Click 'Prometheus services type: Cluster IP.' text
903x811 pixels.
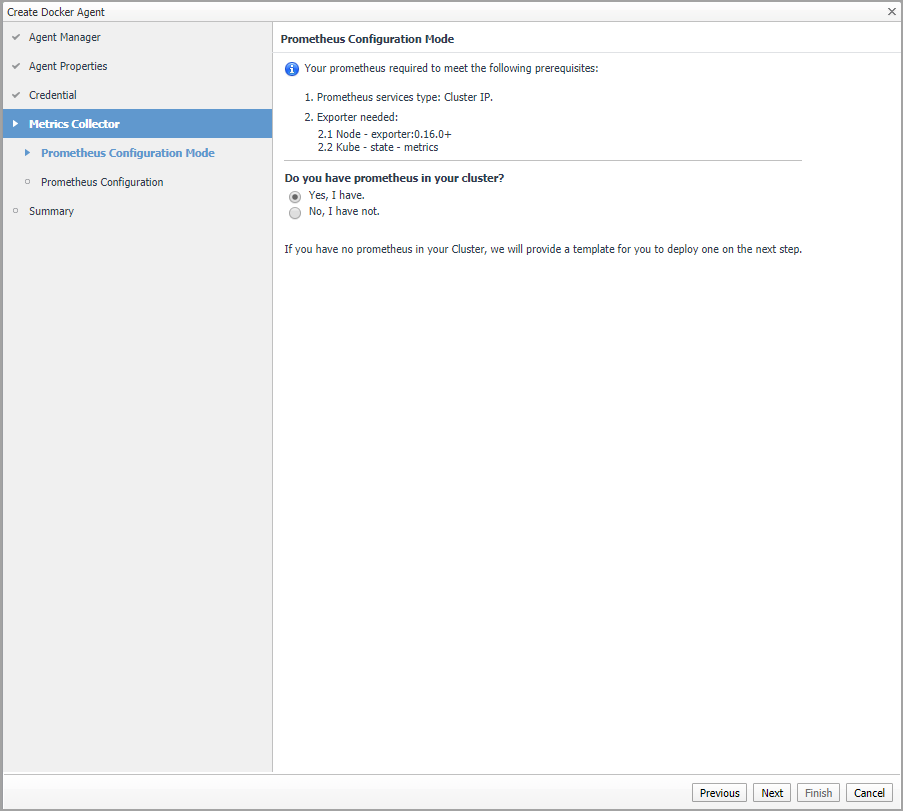point(405,97)
